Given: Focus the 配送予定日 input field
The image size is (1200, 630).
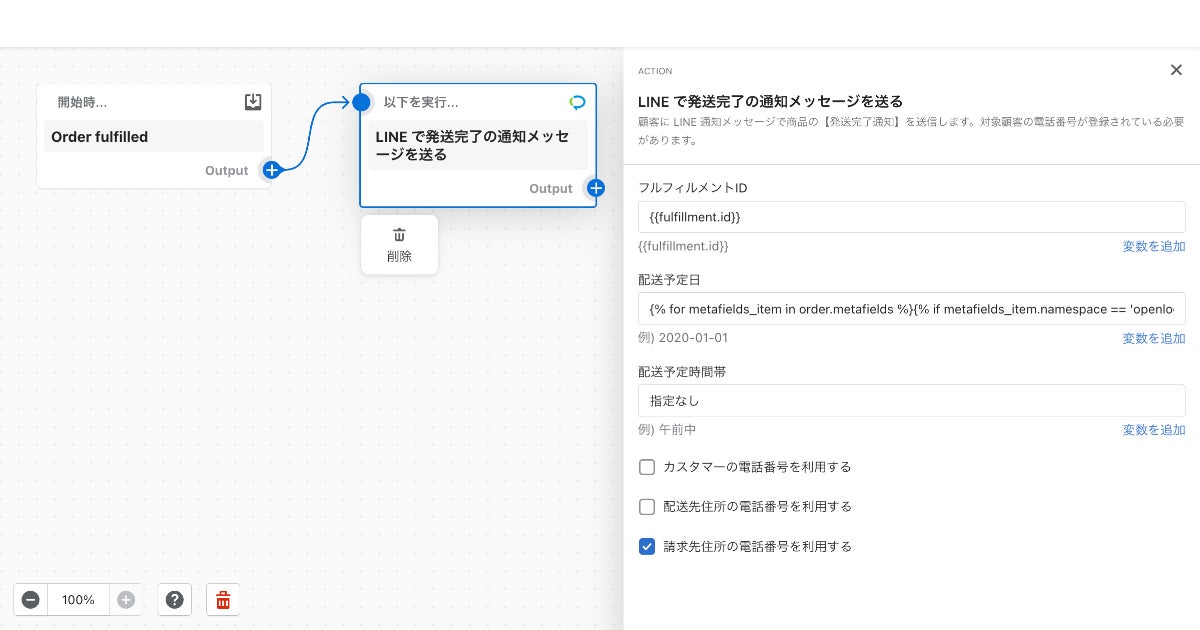Looking at the screenshot, I should tap(912, 309).
